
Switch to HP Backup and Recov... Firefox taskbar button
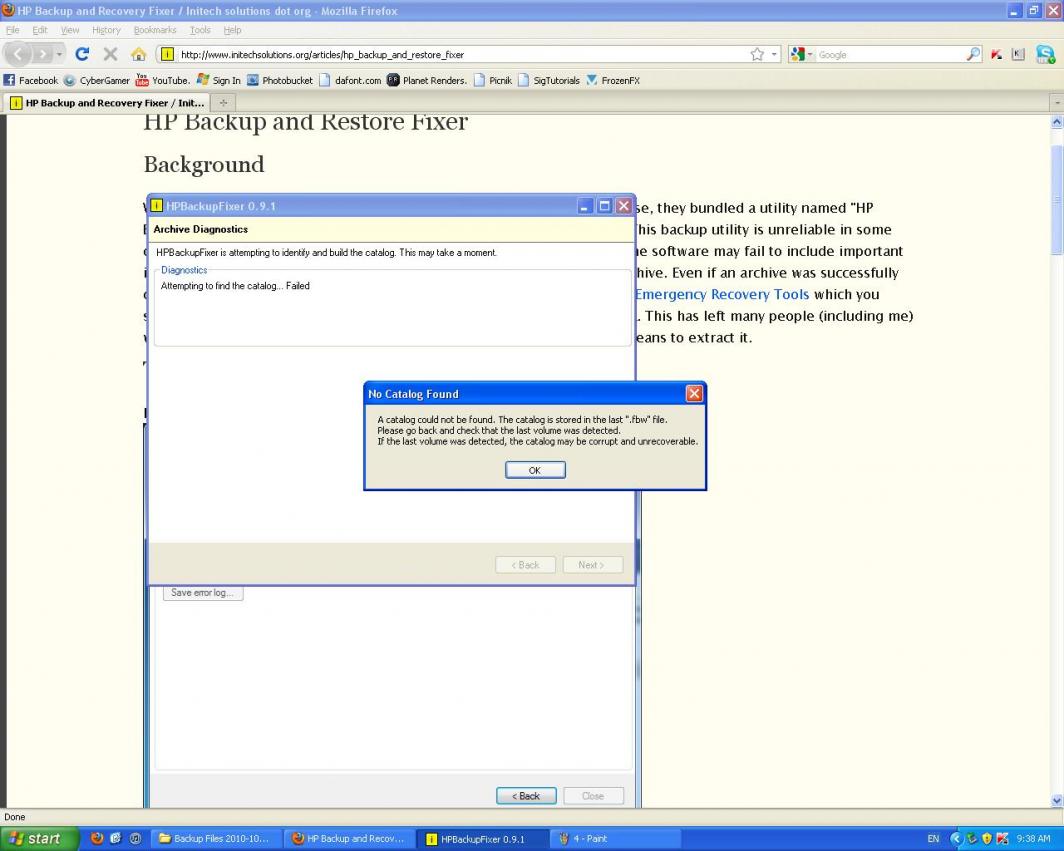tap(348, 839)
